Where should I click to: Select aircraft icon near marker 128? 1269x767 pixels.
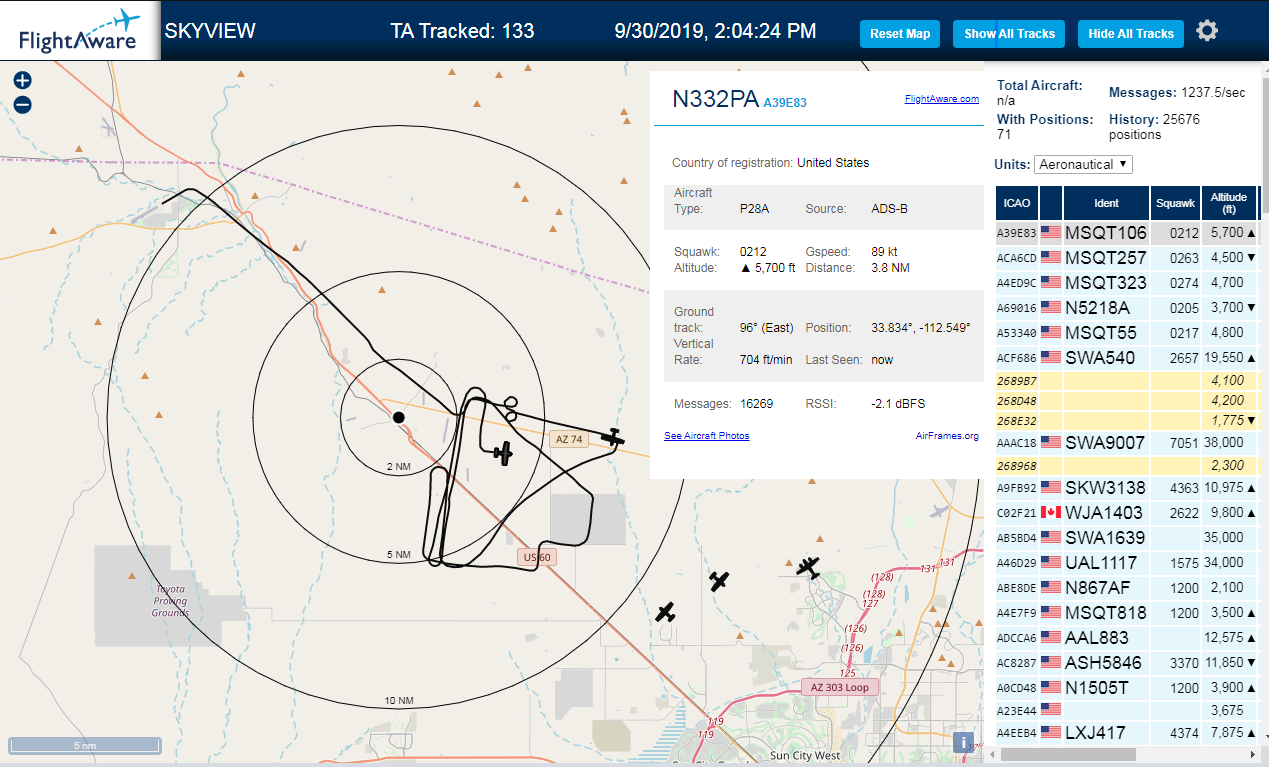pos(808,566)
